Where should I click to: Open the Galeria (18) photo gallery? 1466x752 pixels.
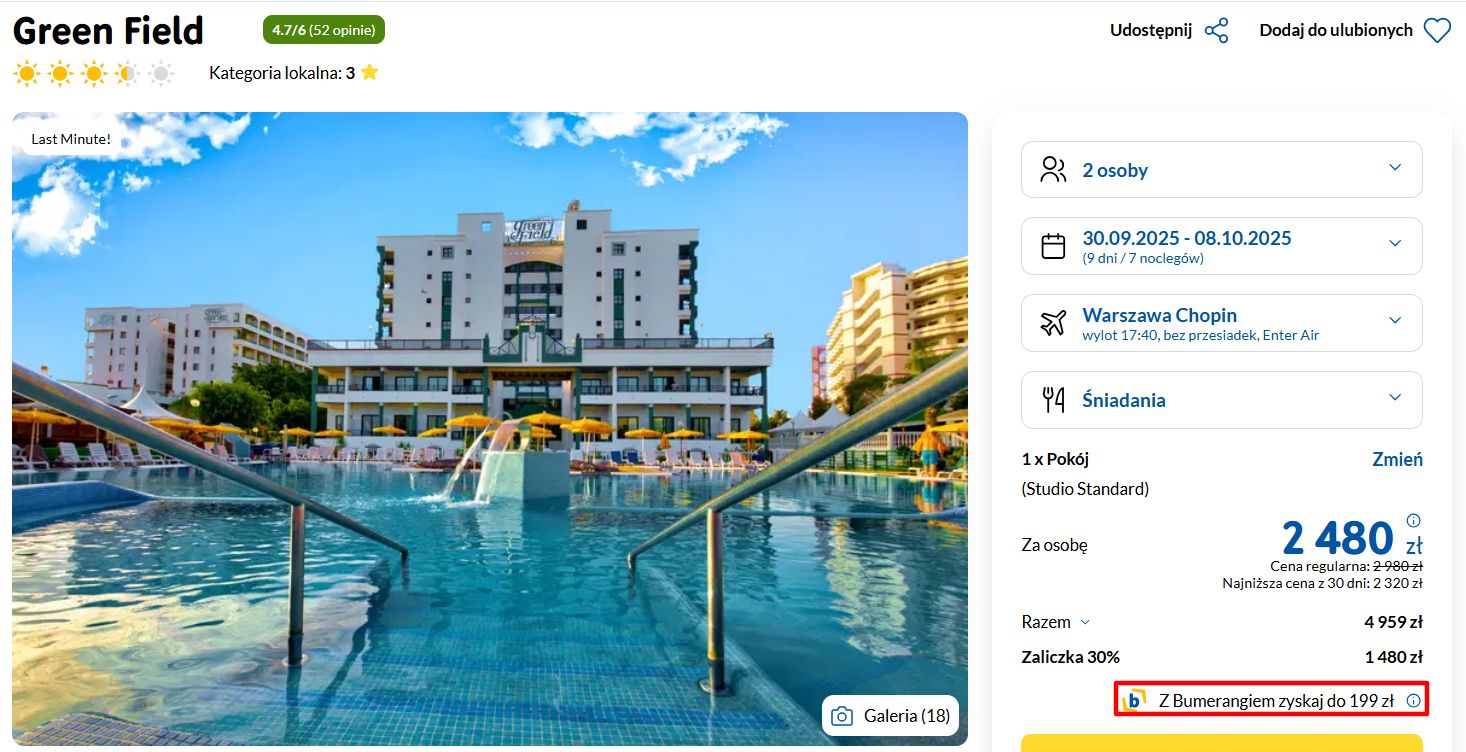(890, 716)
